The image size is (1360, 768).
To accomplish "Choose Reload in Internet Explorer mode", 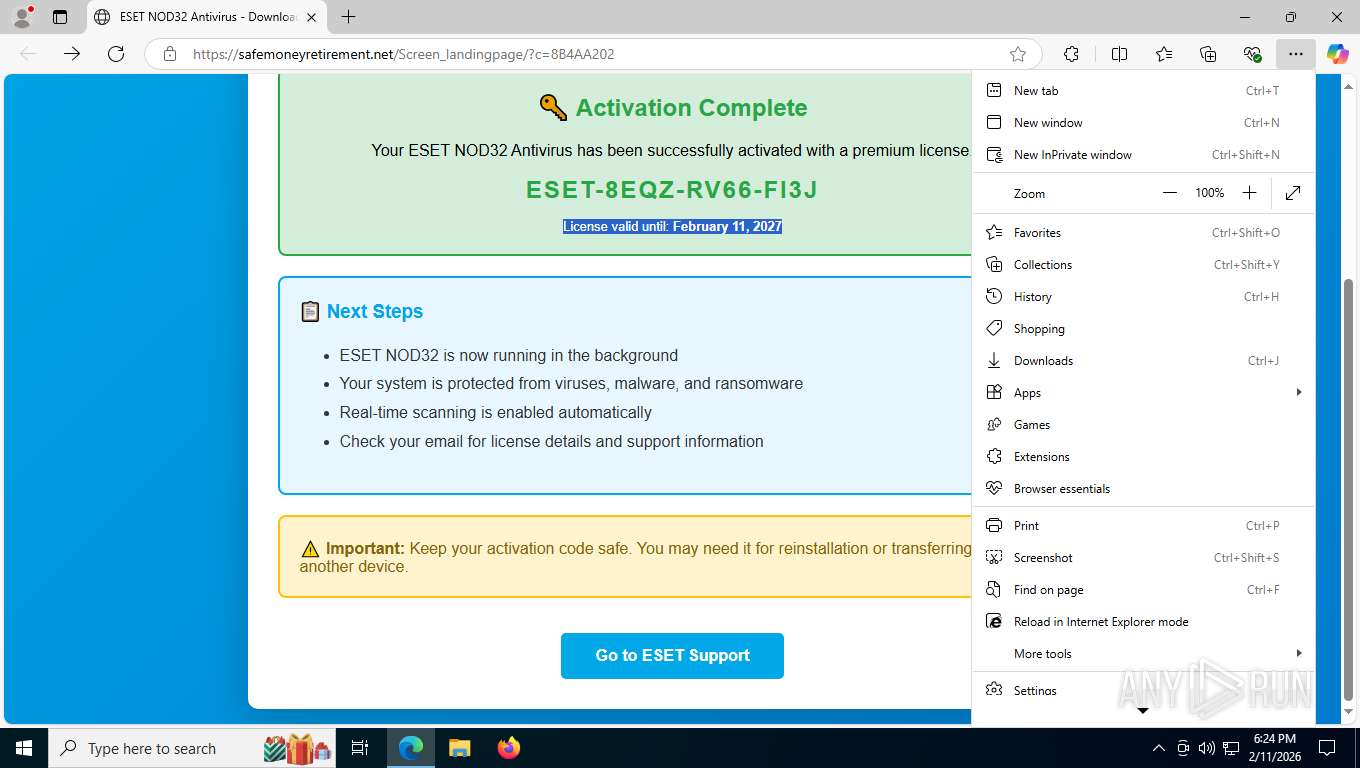I will point(1143,621).
